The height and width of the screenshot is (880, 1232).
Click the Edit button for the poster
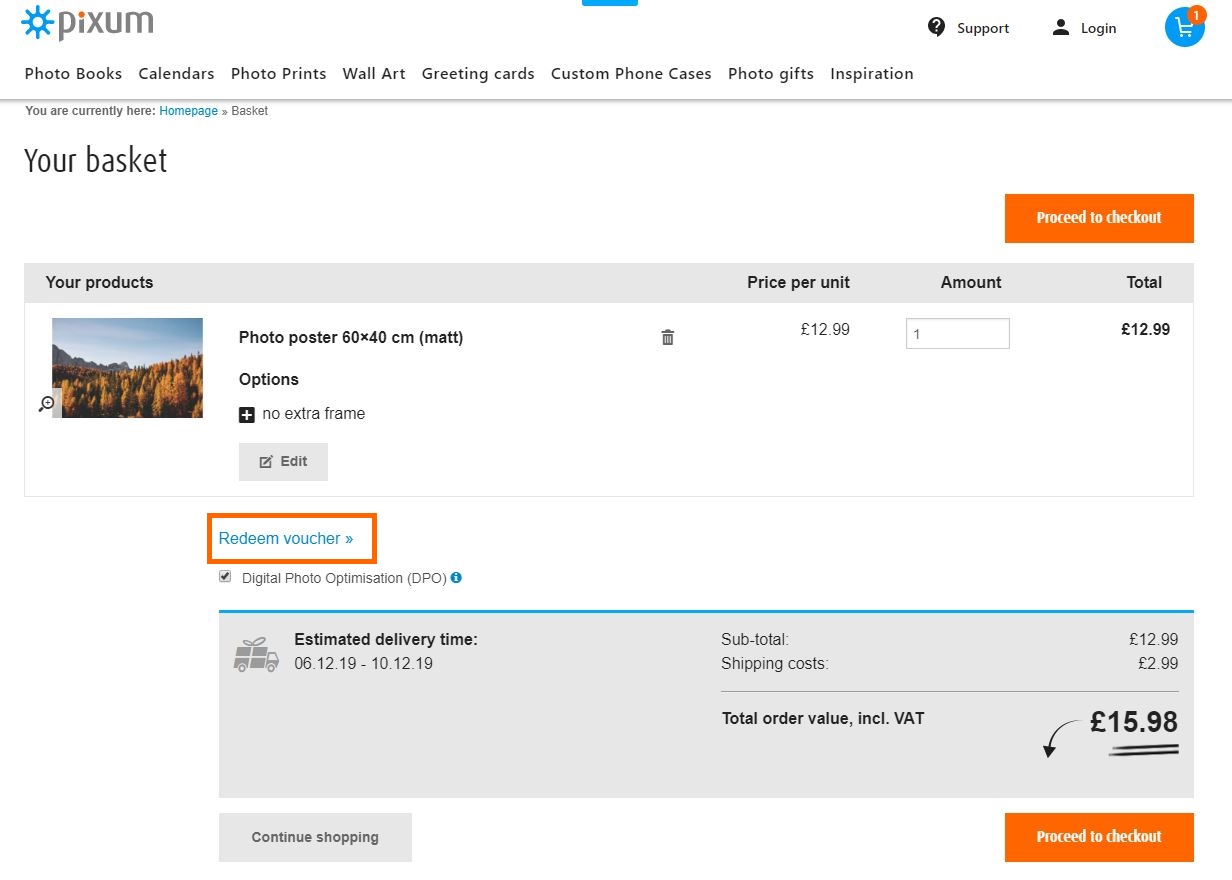pos(283,462)
